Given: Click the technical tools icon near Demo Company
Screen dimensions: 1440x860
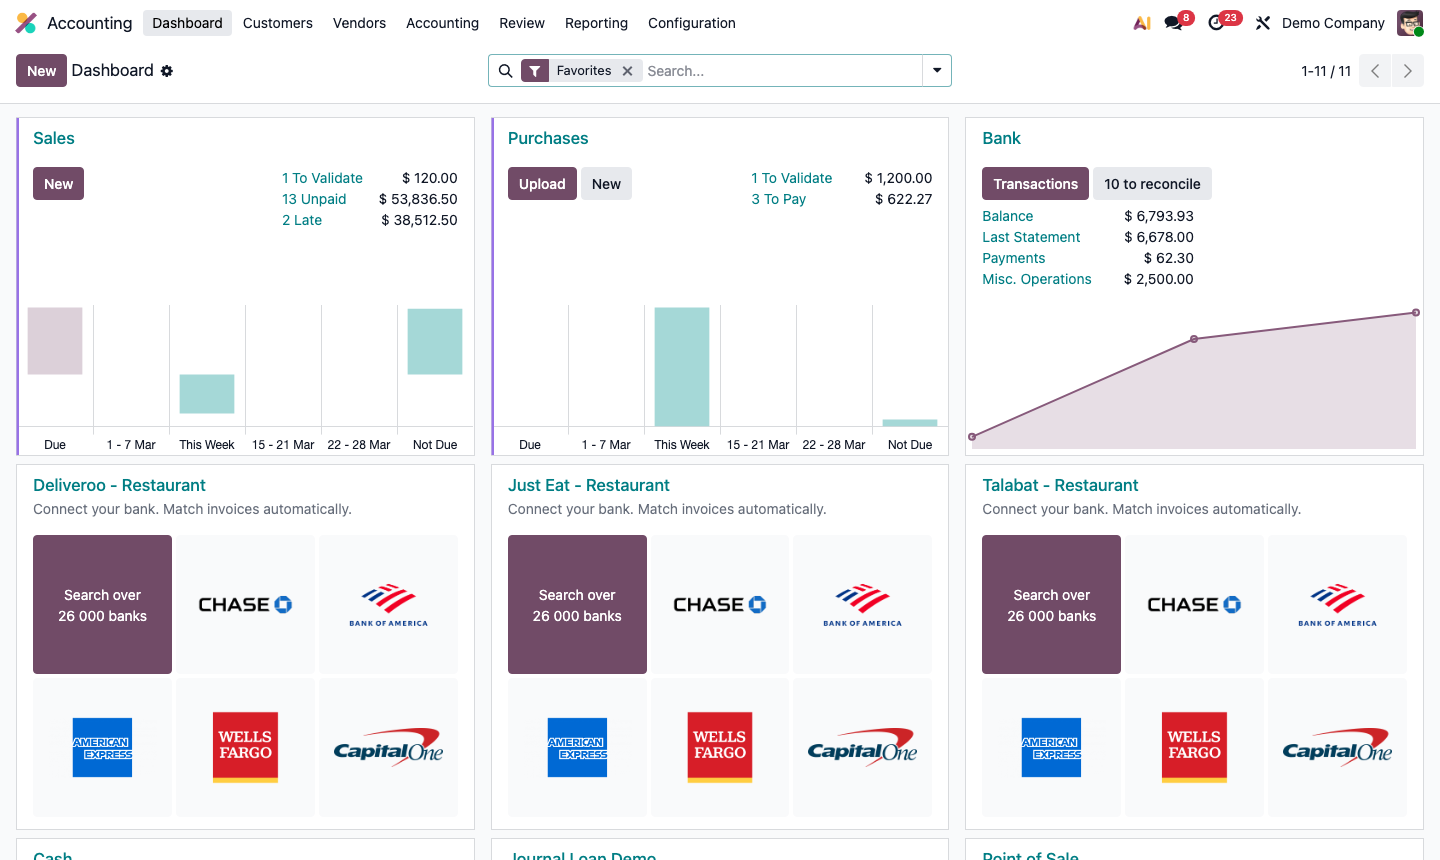Looking at the screenshot, I should point(1262,22).
